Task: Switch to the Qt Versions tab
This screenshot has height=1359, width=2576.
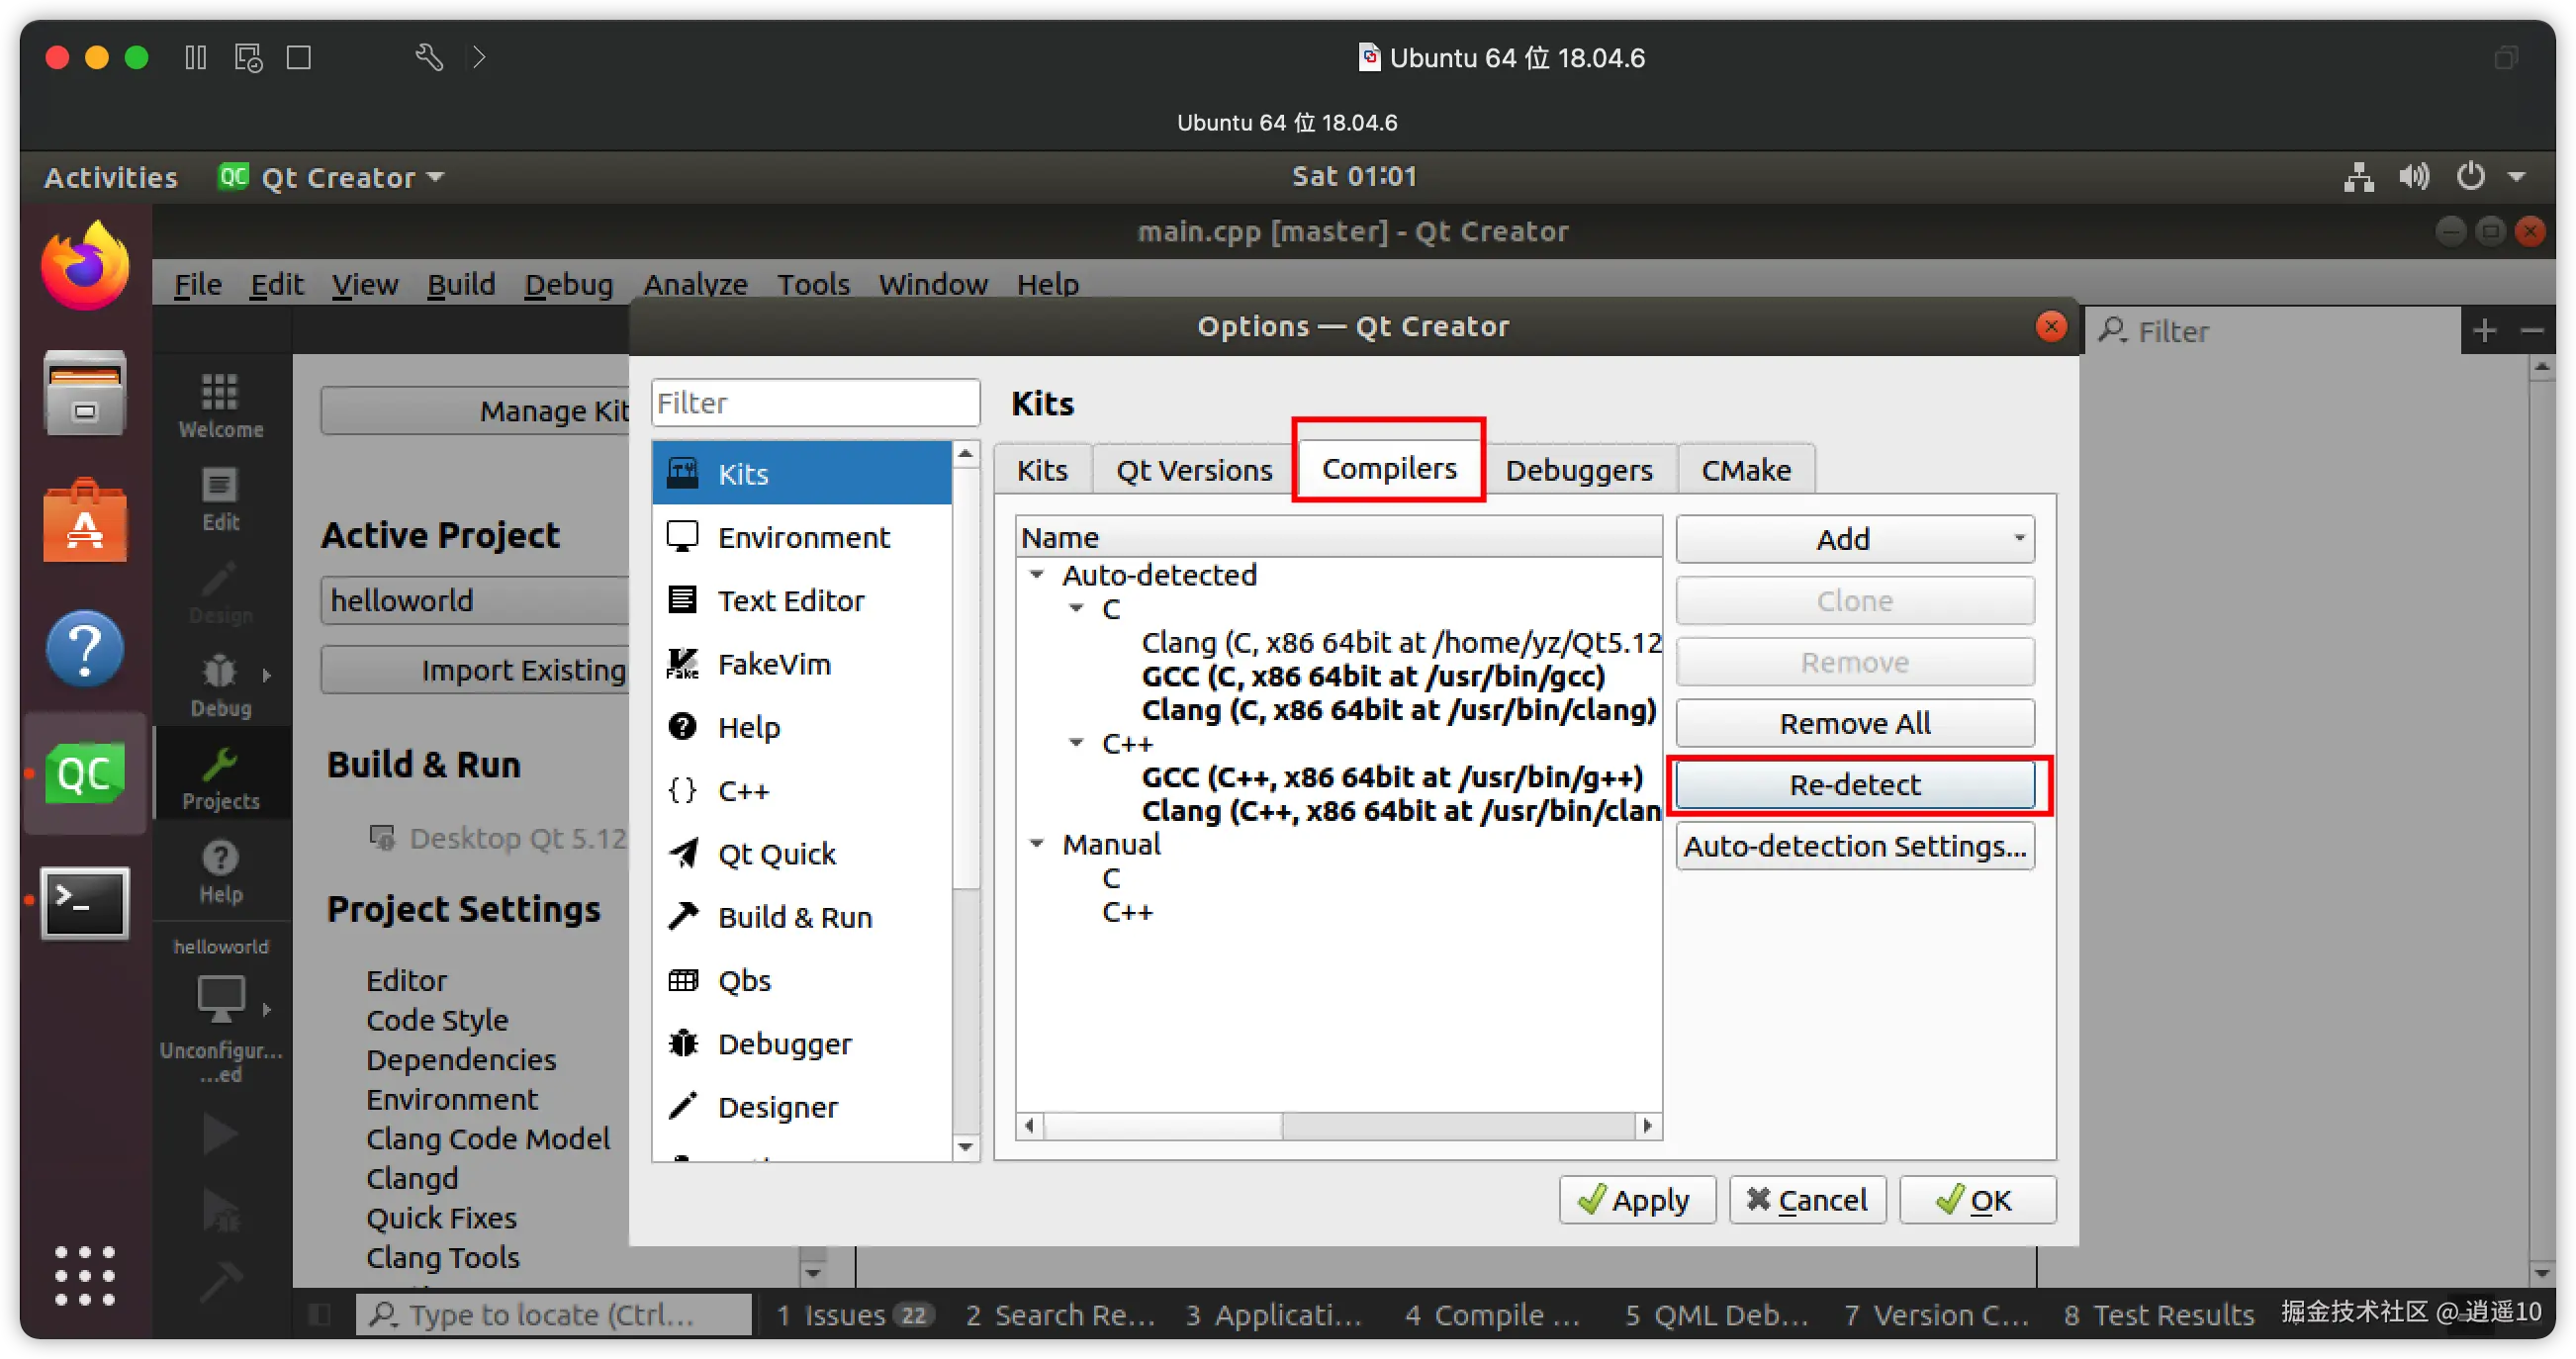Action: (1193, 469)
